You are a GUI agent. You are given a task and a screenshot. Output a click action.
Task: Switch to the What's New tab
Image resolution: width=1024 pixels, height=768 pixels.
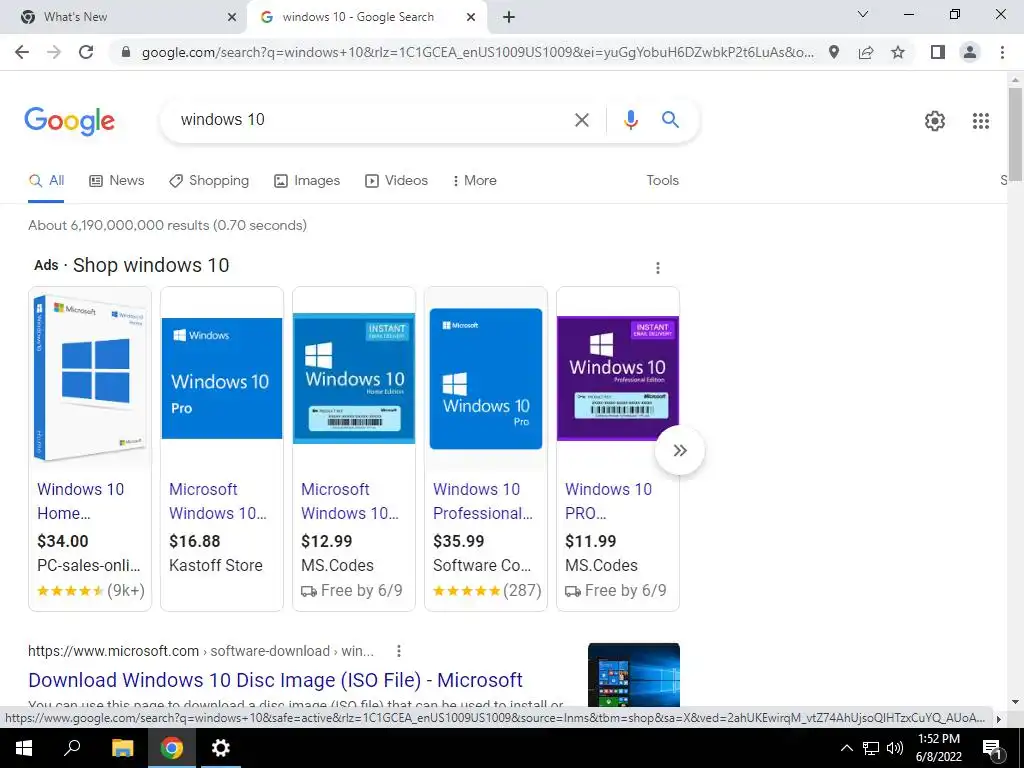(124, 17)
